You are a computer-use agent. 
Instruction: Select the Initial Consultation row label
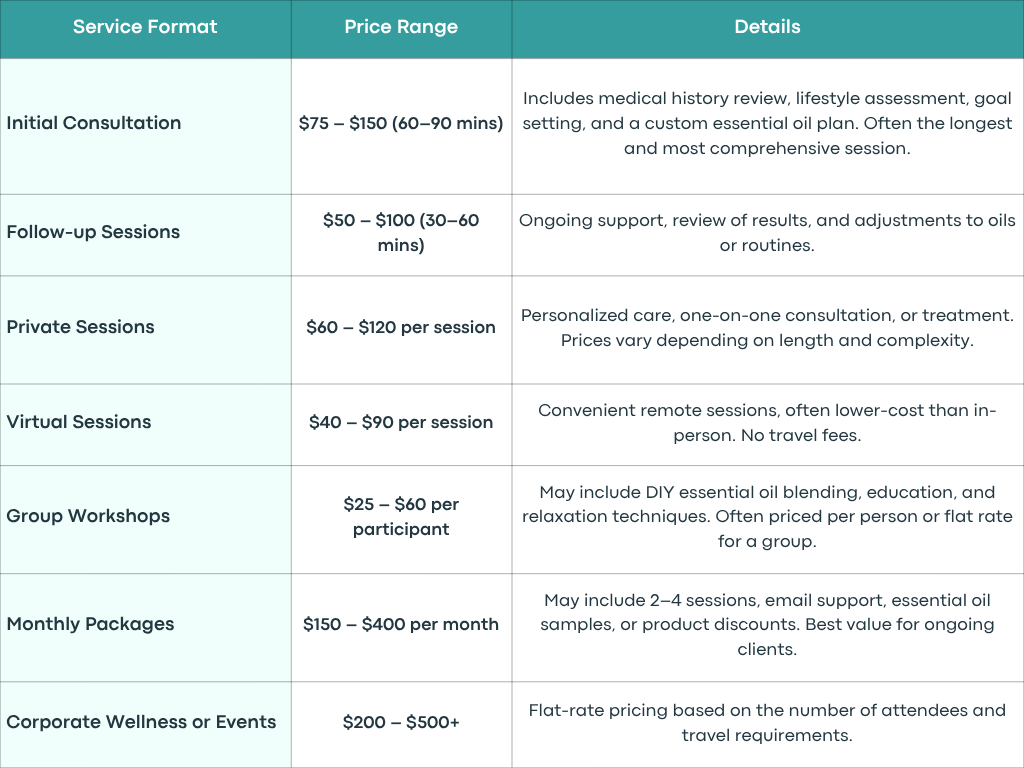[x=93, y=123]
